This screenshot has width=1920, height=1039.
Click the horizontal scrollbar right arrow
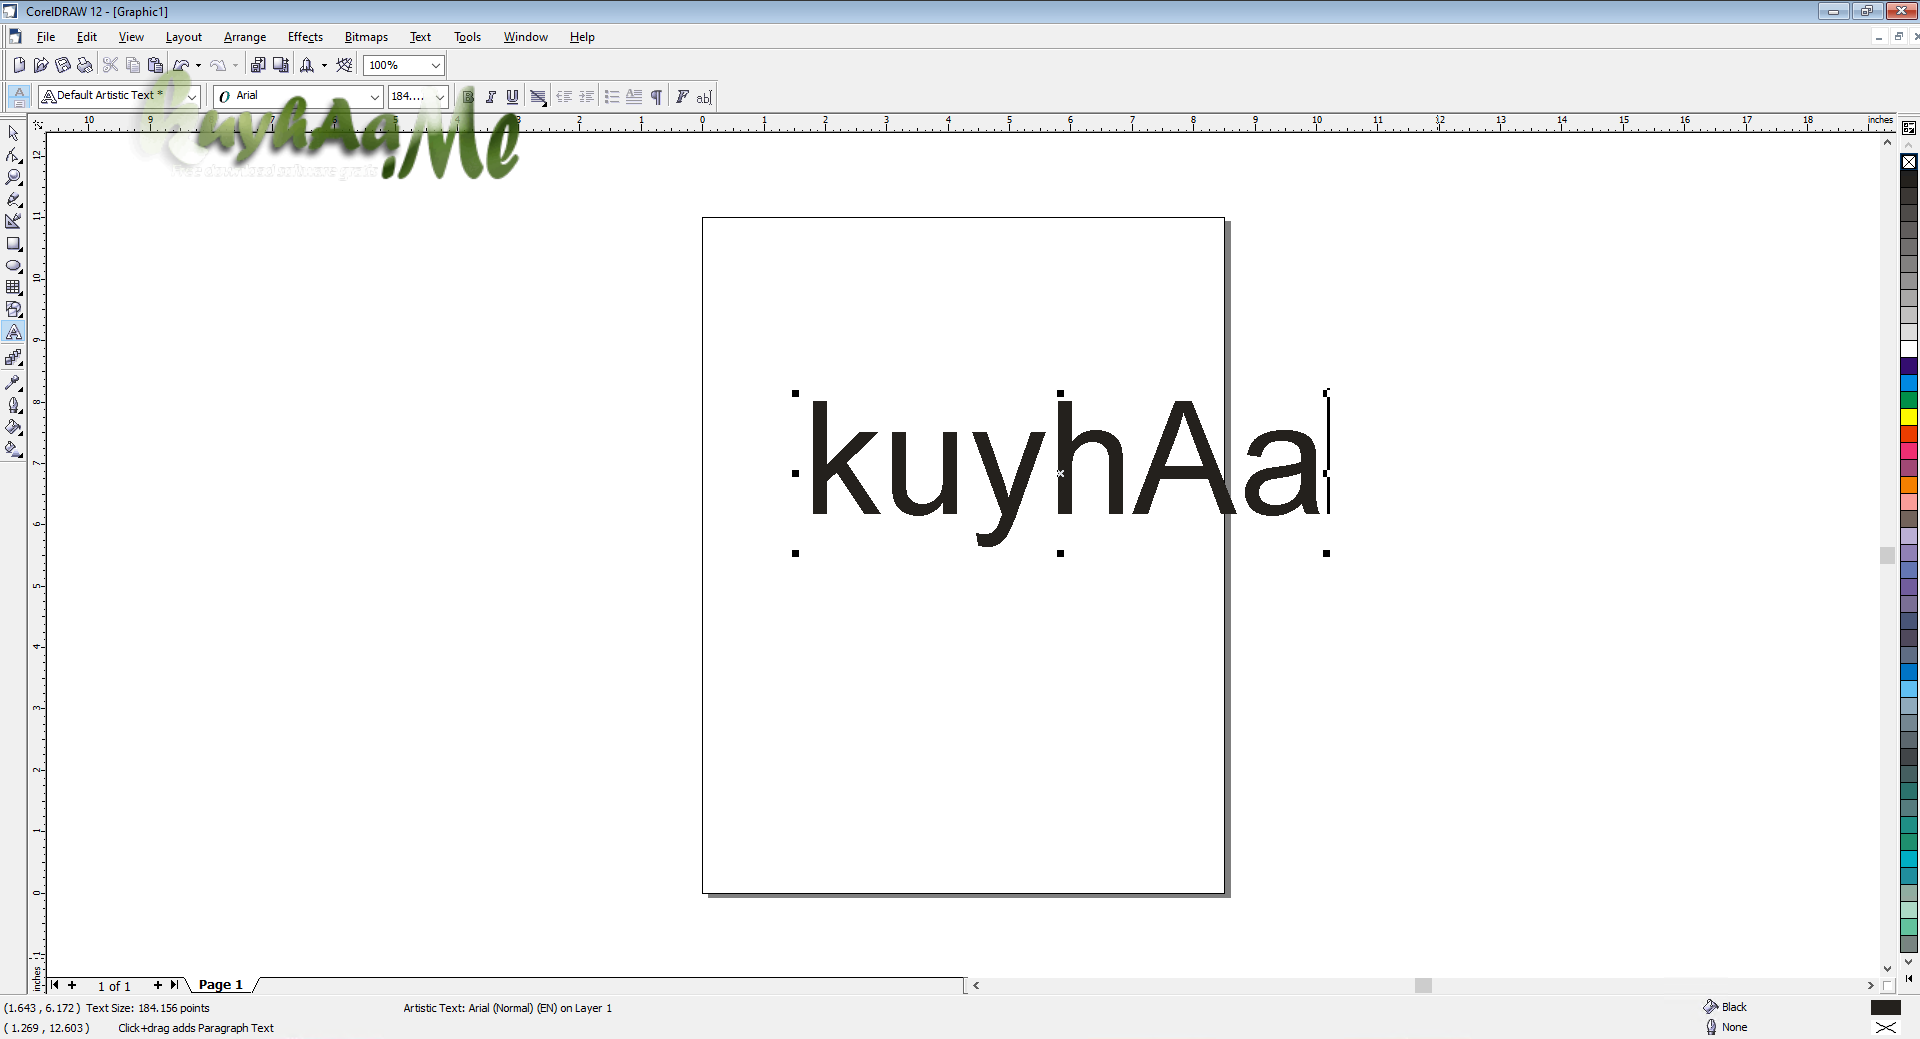click(1870, 985)
